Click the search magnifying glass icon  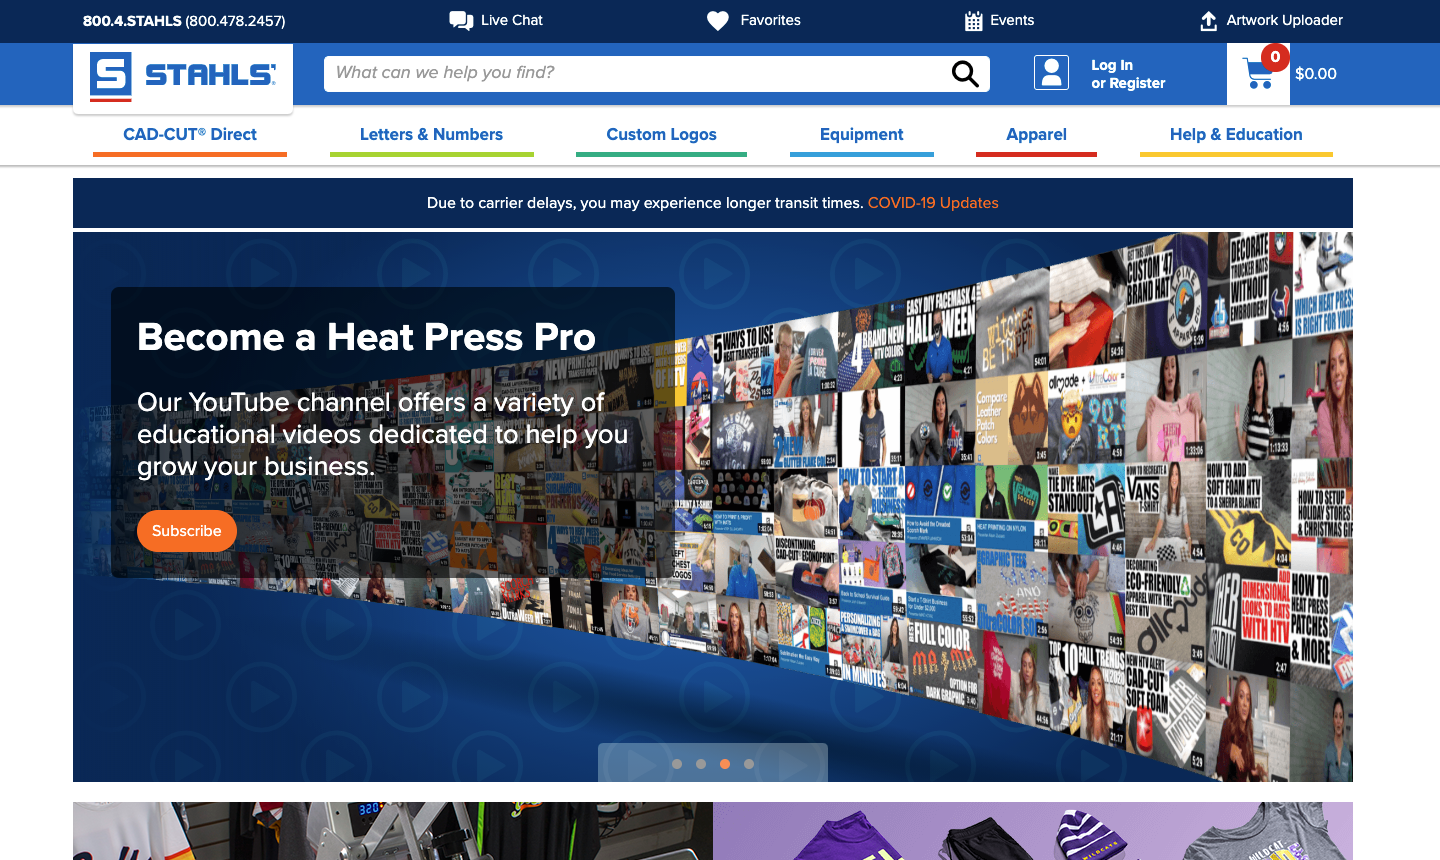[965, 74]
